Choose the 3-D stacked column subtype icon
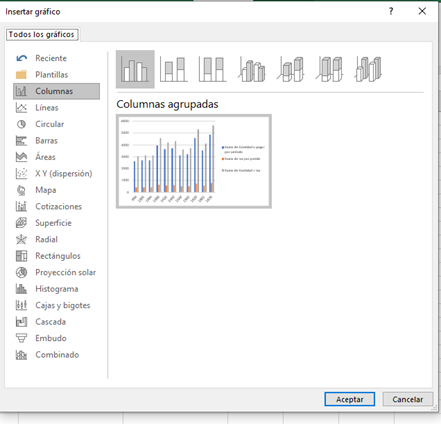Viewport: 441px width, 425px height. click(x=291, y=69)
